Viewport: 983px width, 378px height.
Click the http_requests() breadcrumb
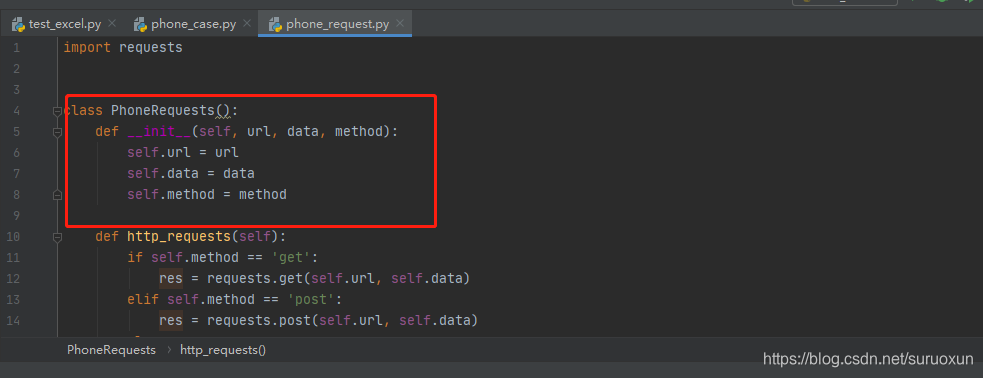[223, 350]
